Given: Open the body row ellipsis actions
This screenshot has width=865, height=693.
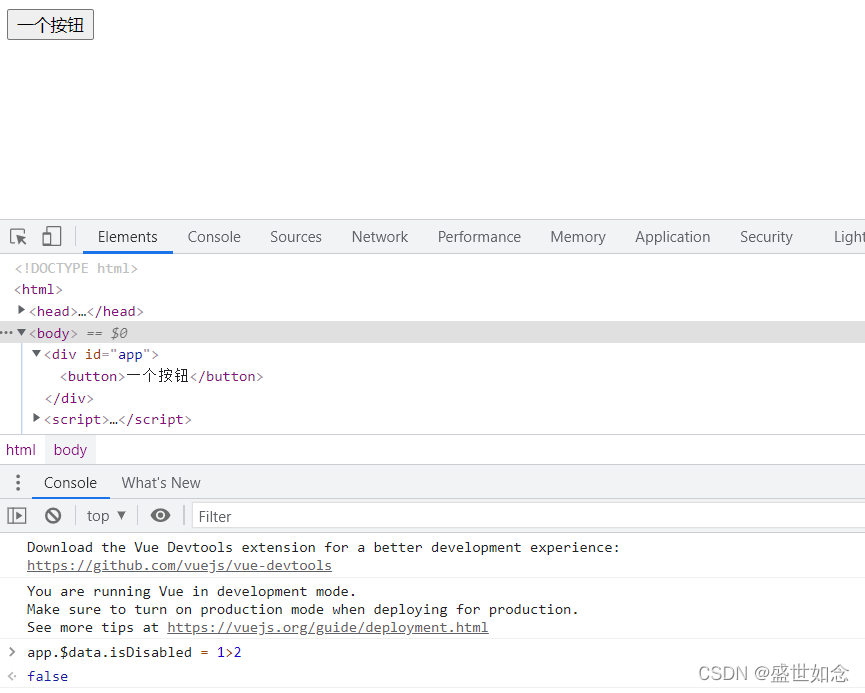Looking at the screenshot, I should pos(7,333).
